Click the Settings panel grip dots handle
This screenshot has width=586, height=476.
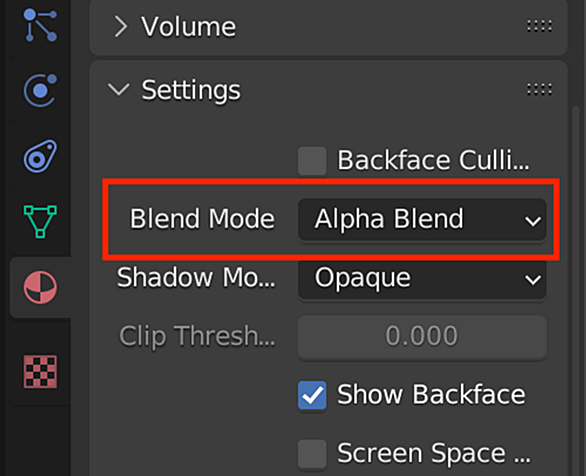(539, 90)
